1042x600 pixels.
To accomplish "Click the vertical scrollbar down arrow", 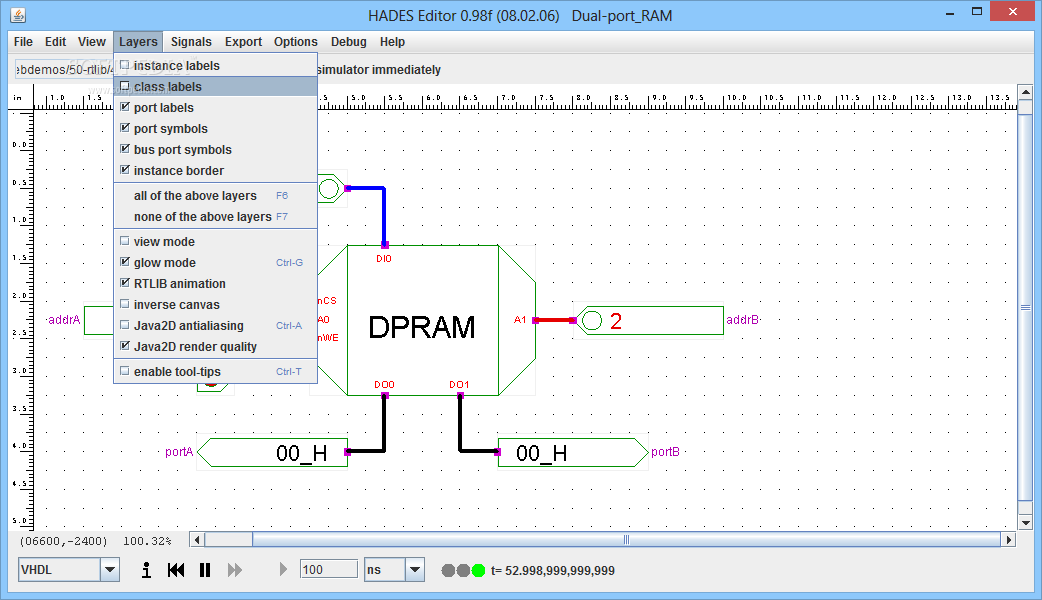I will point(1025,522).
